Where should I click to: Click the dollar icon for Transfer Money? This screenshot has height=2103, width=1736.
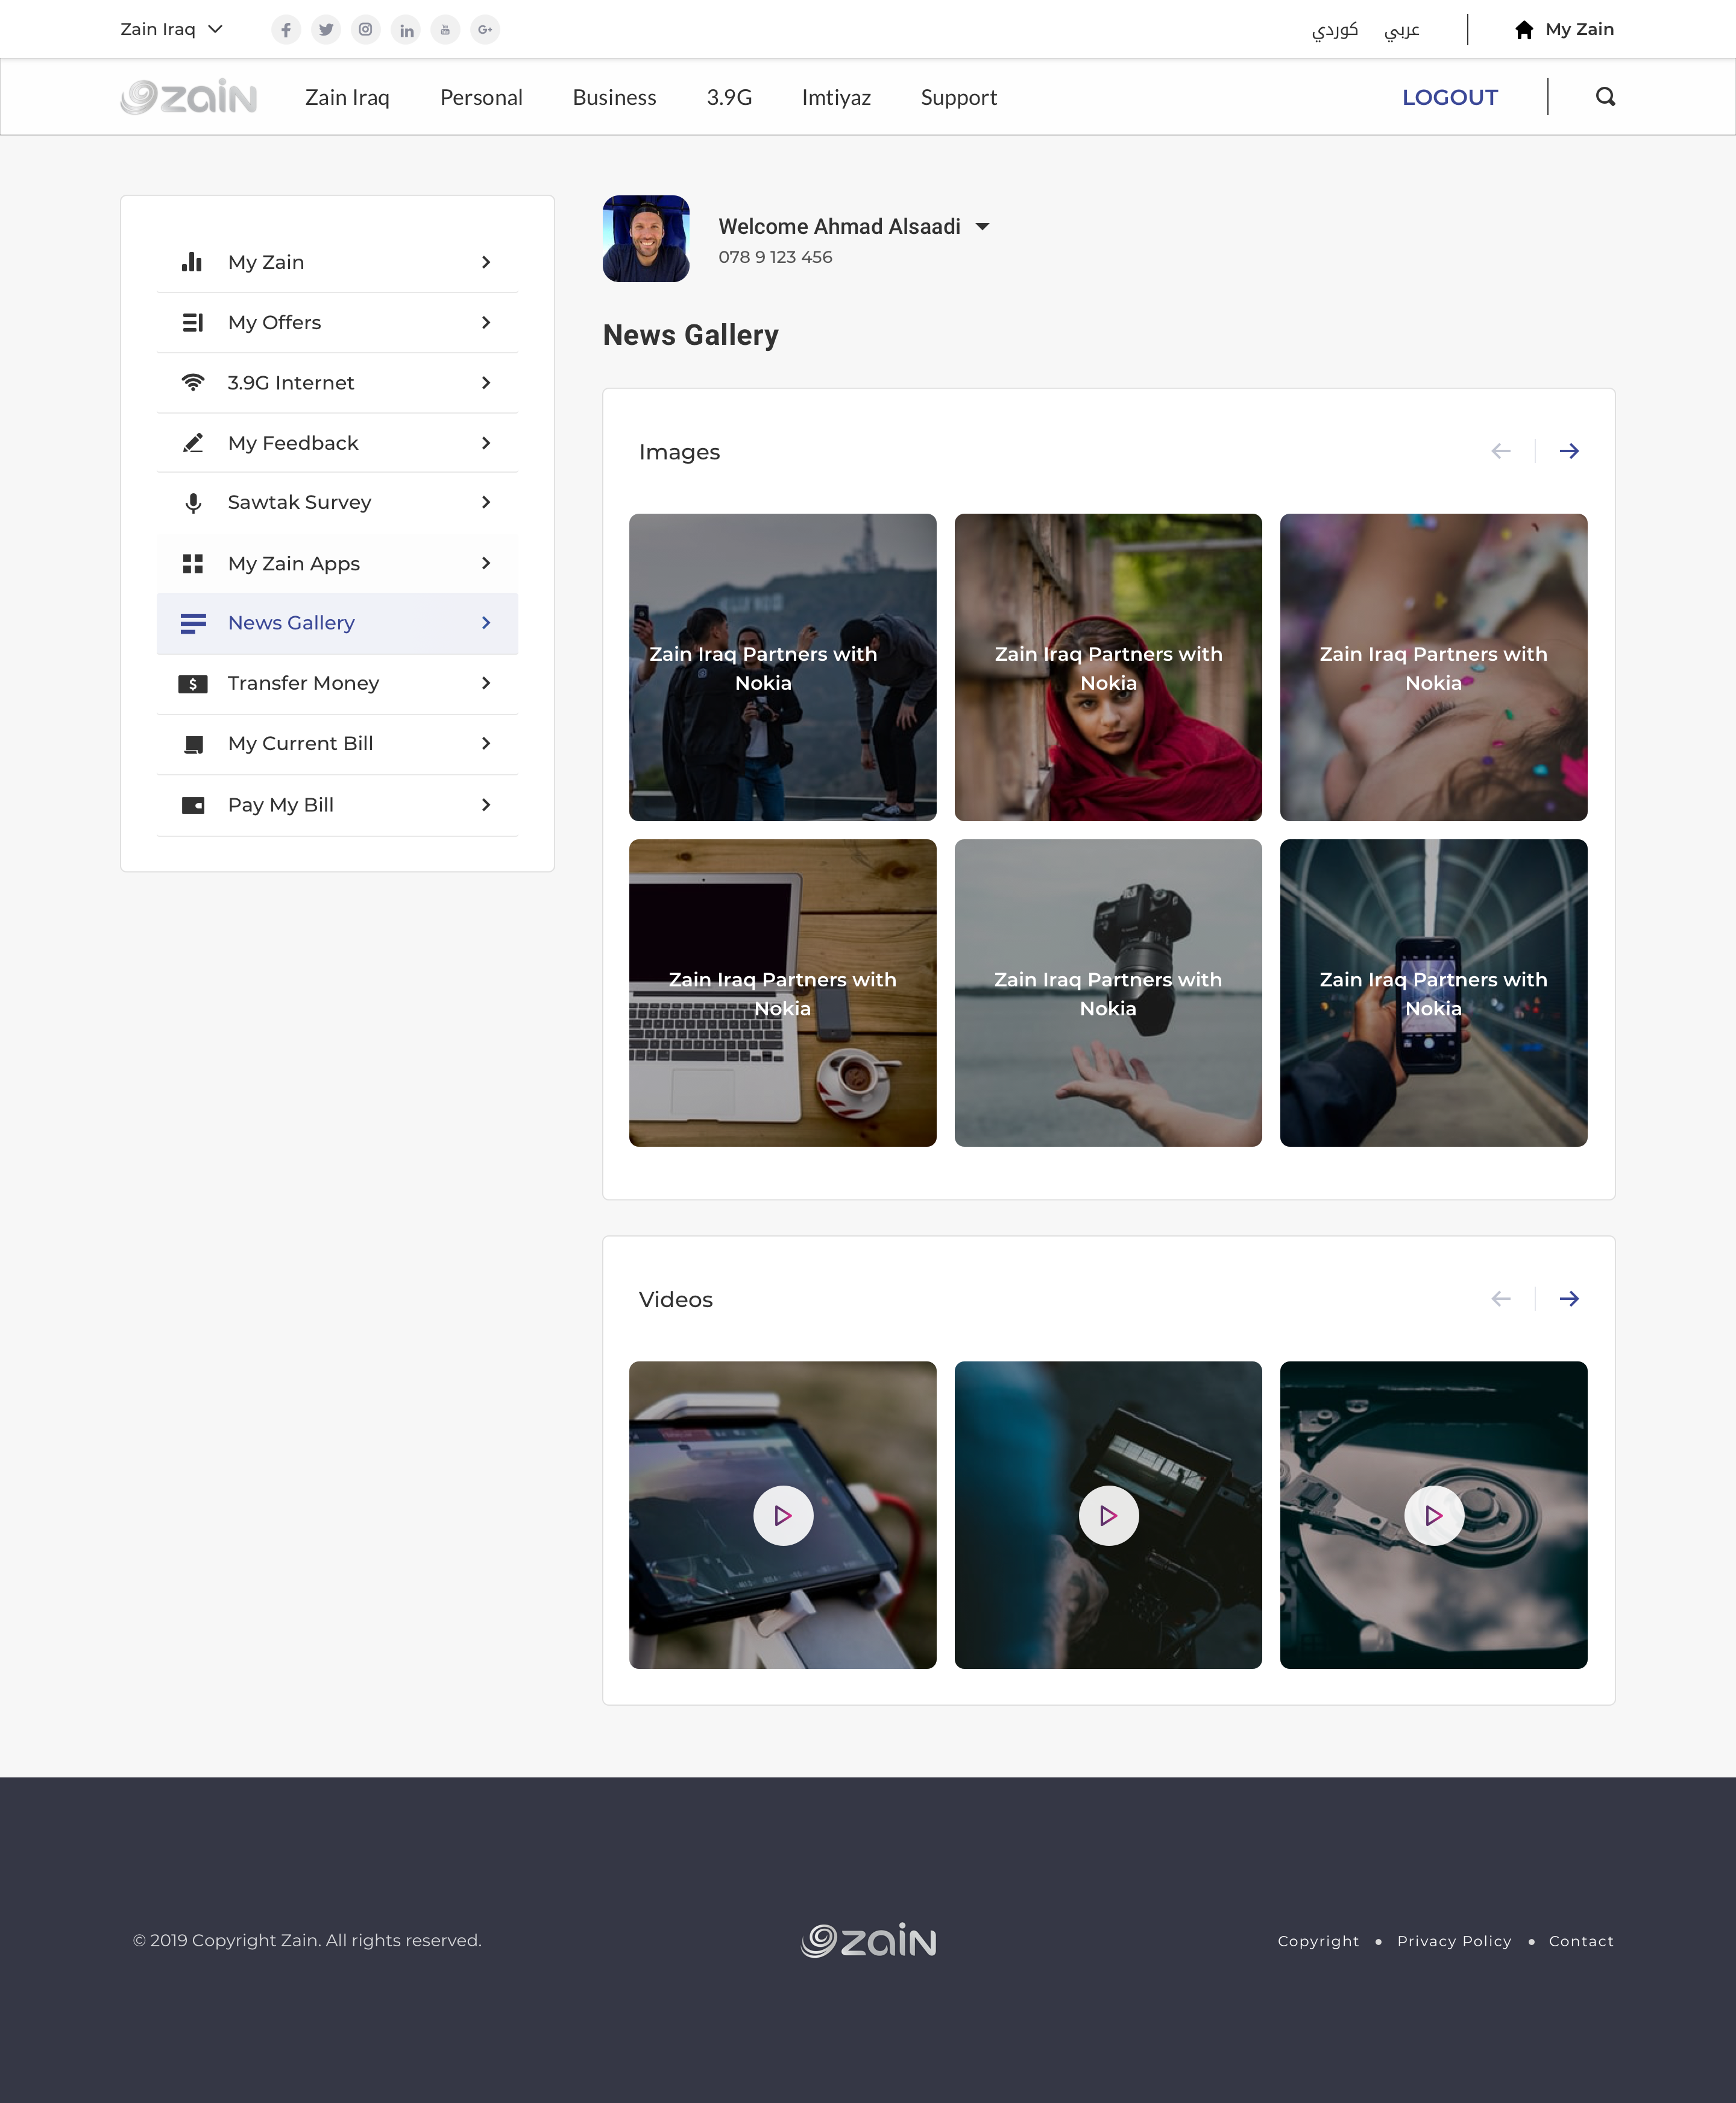point(193,684)
